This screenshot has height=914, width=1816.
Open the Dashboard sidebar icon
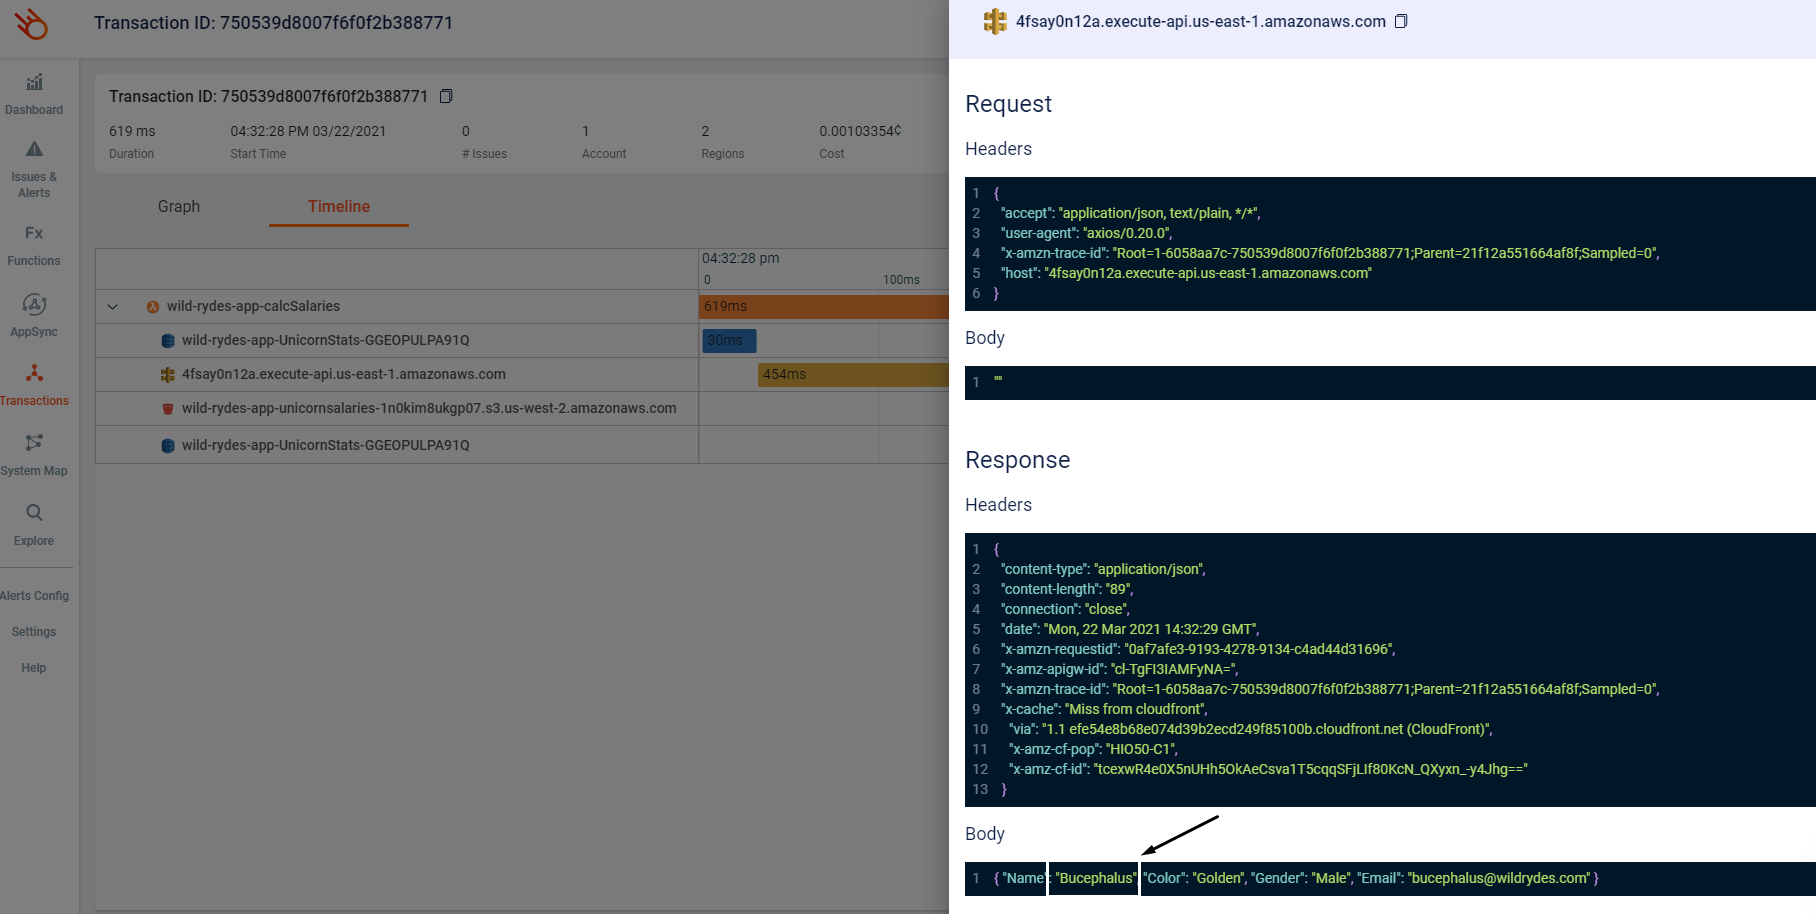pyautogui.click(x=34, y=82)
